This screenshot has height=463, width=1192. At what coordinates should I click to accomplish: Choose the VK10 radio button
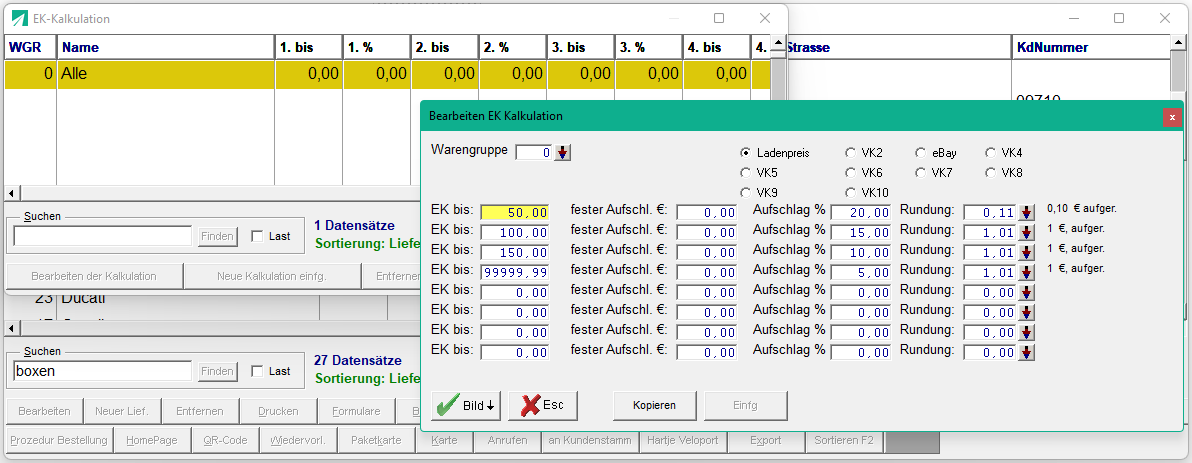[x=851, y=192]
